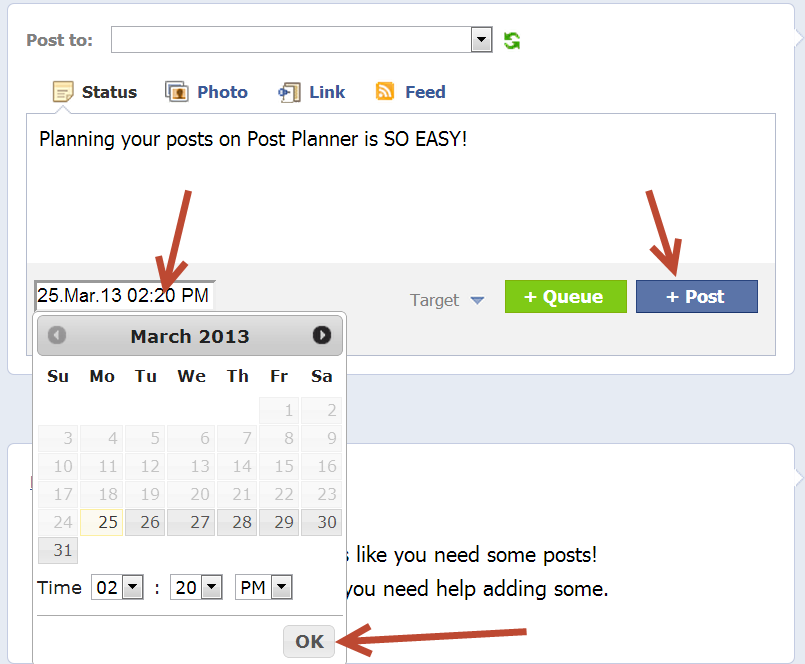Click the Photo tab icon
The height and width of the screenshot is (664, 805).
click(176, 93)
